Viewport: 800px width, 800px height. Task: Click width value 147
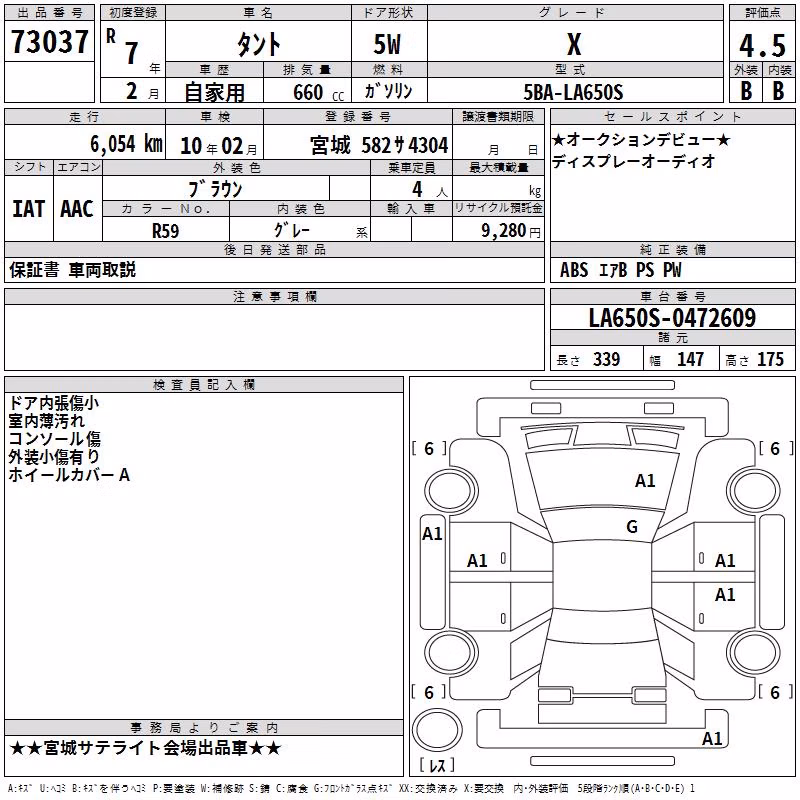tap(690, 359)
